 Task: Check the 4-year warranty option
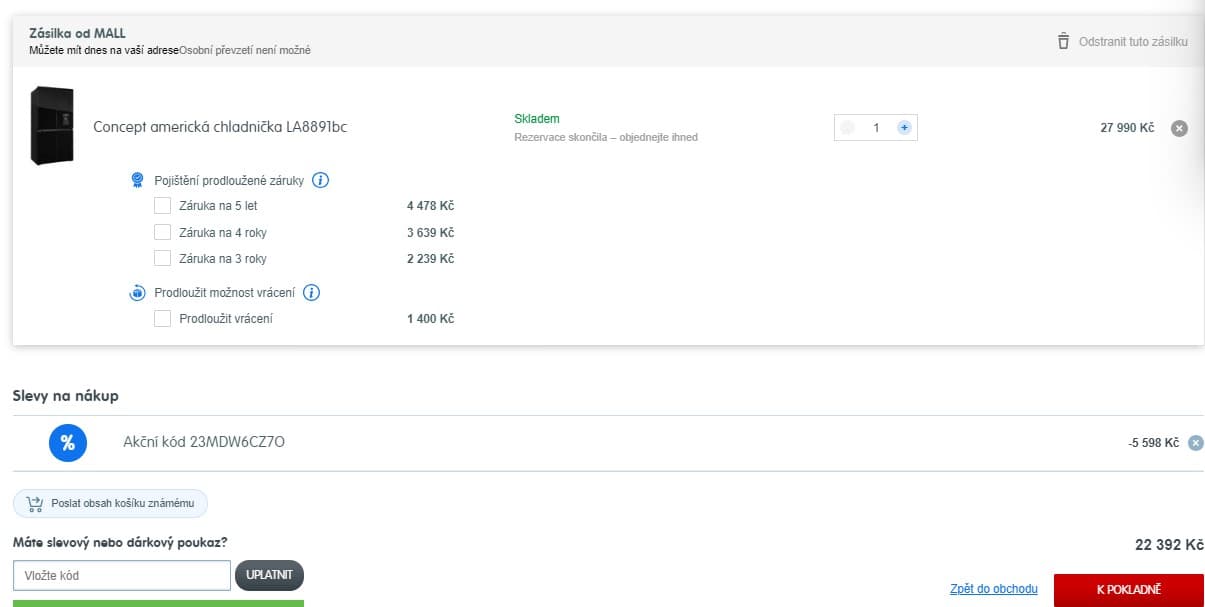163,232
